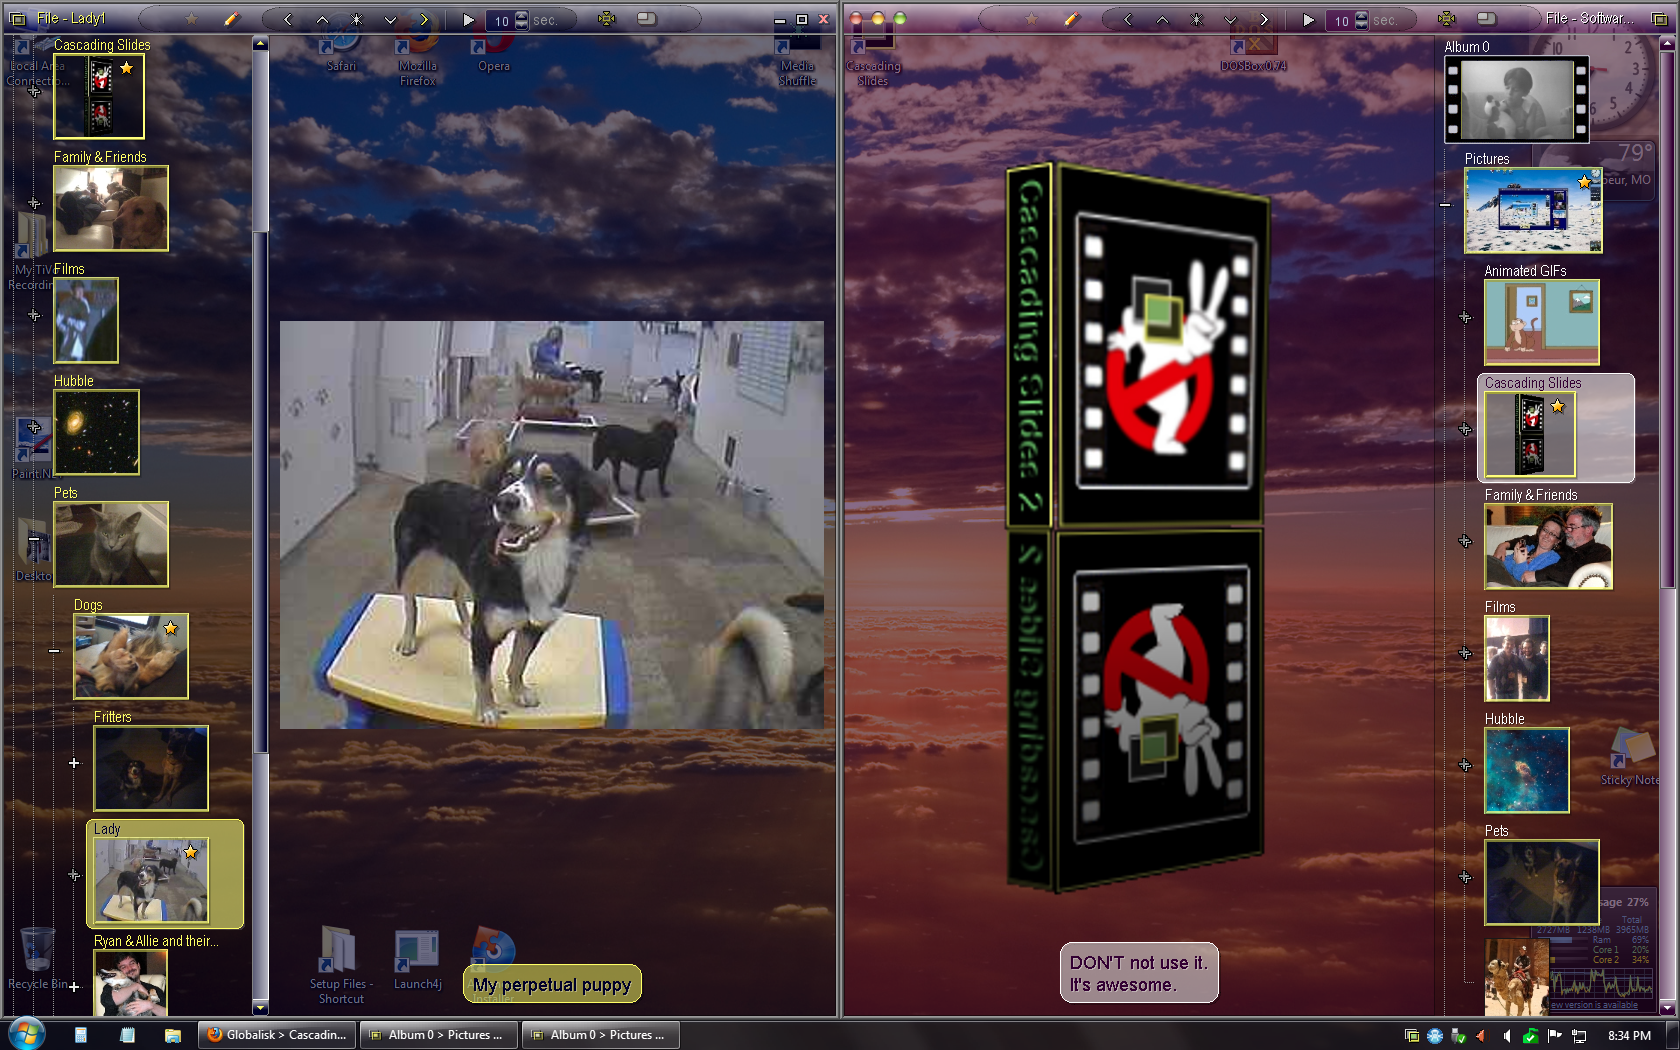This screenshot has height=1050, width=1680.
Task: Toggle the layout switch in Lady1 toolbar
Action: pyautogui.click(x=647, y=19)
